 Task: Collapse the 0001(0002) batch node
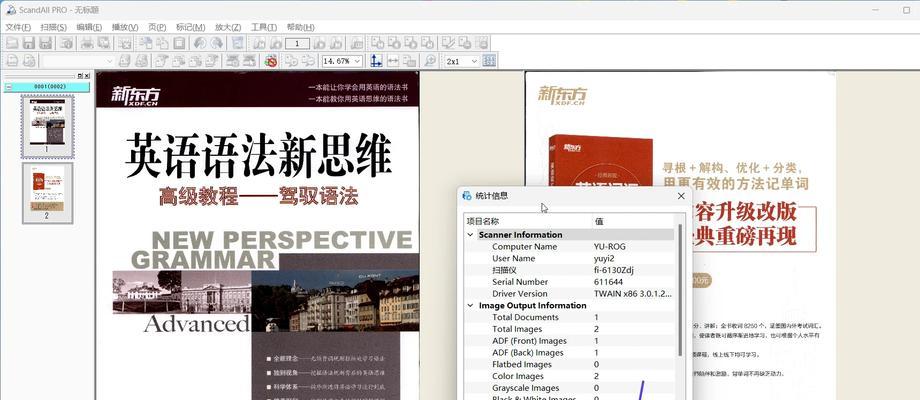[8, 86]
